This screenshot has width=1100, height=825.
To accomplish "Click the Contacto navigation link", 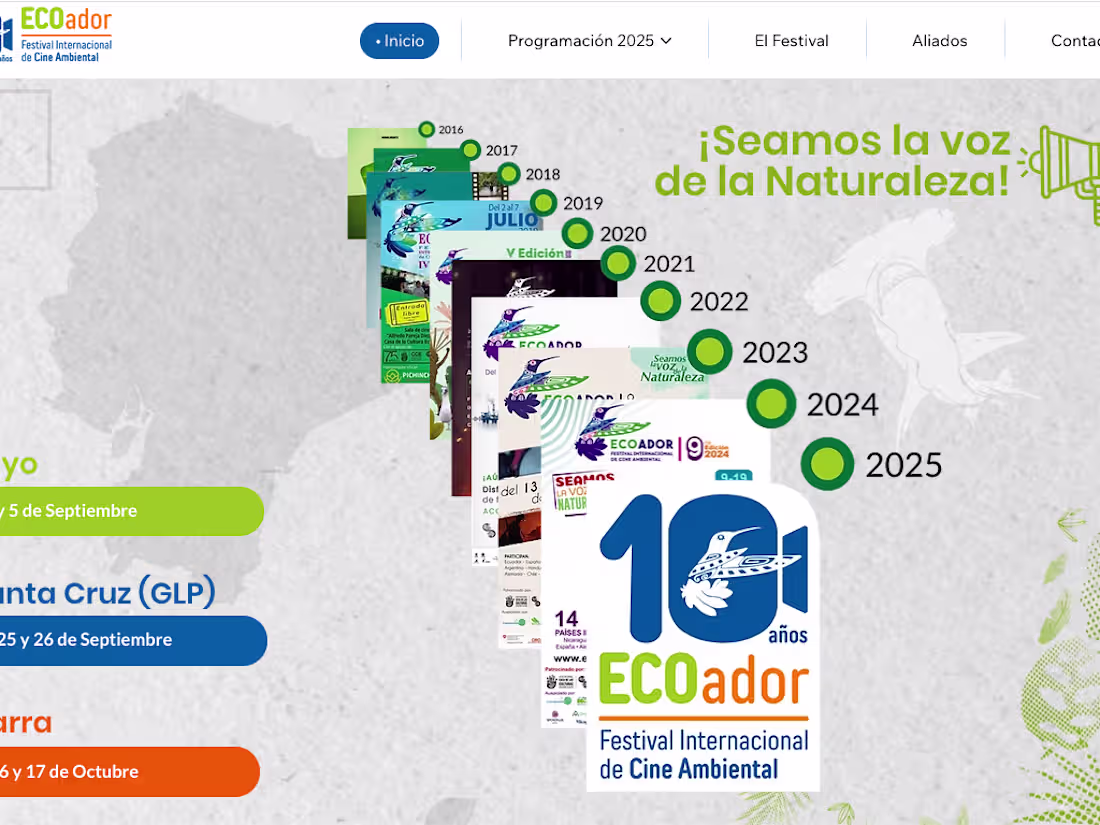I will pyautogui.click(x=1075, y=41).
